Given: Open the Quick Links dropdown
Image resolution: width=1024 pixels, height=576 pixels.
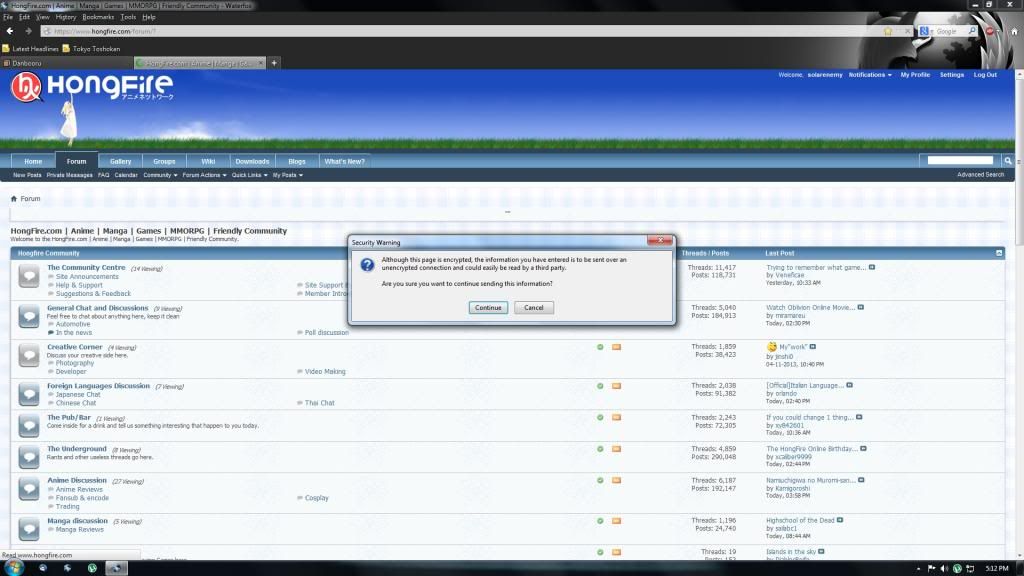Looking at the screenshot, I should [x=249, y=175].
